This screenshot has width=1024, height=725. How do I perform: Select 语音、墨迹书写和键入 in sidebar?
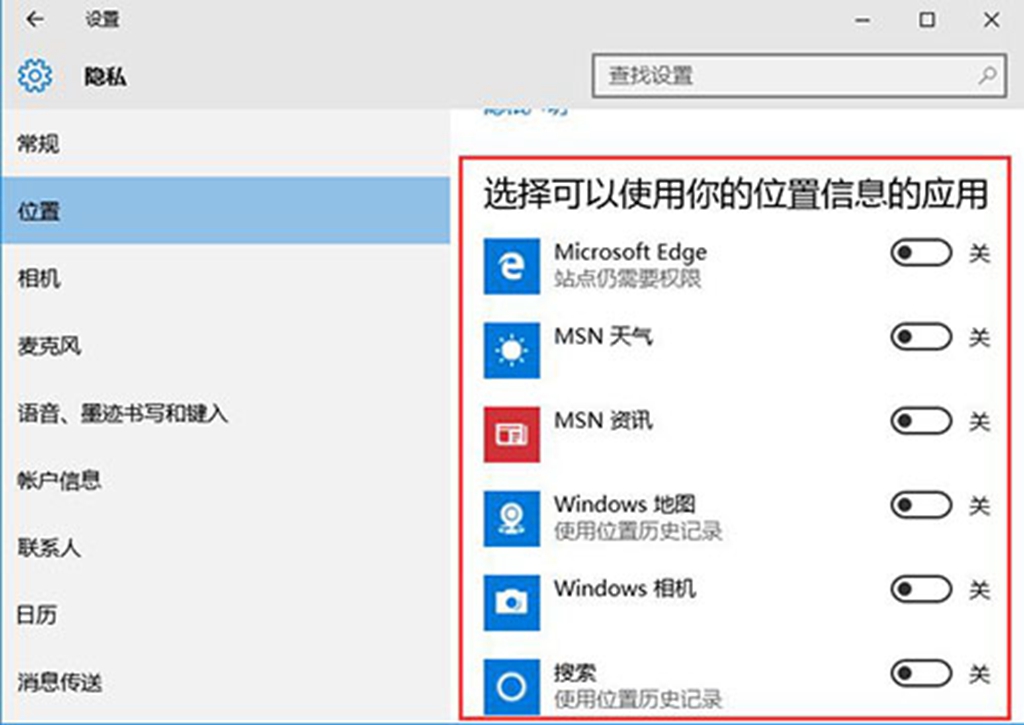[x=226, y=413]
